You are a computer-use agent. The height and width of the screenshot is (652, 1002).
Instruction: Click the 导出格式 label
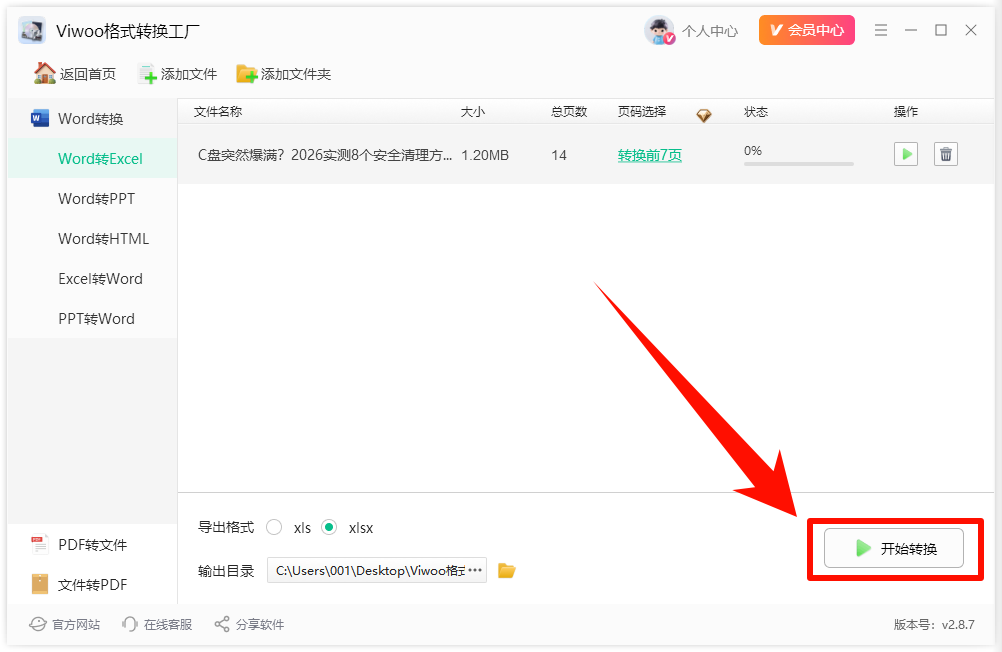(x=226, y=527)
